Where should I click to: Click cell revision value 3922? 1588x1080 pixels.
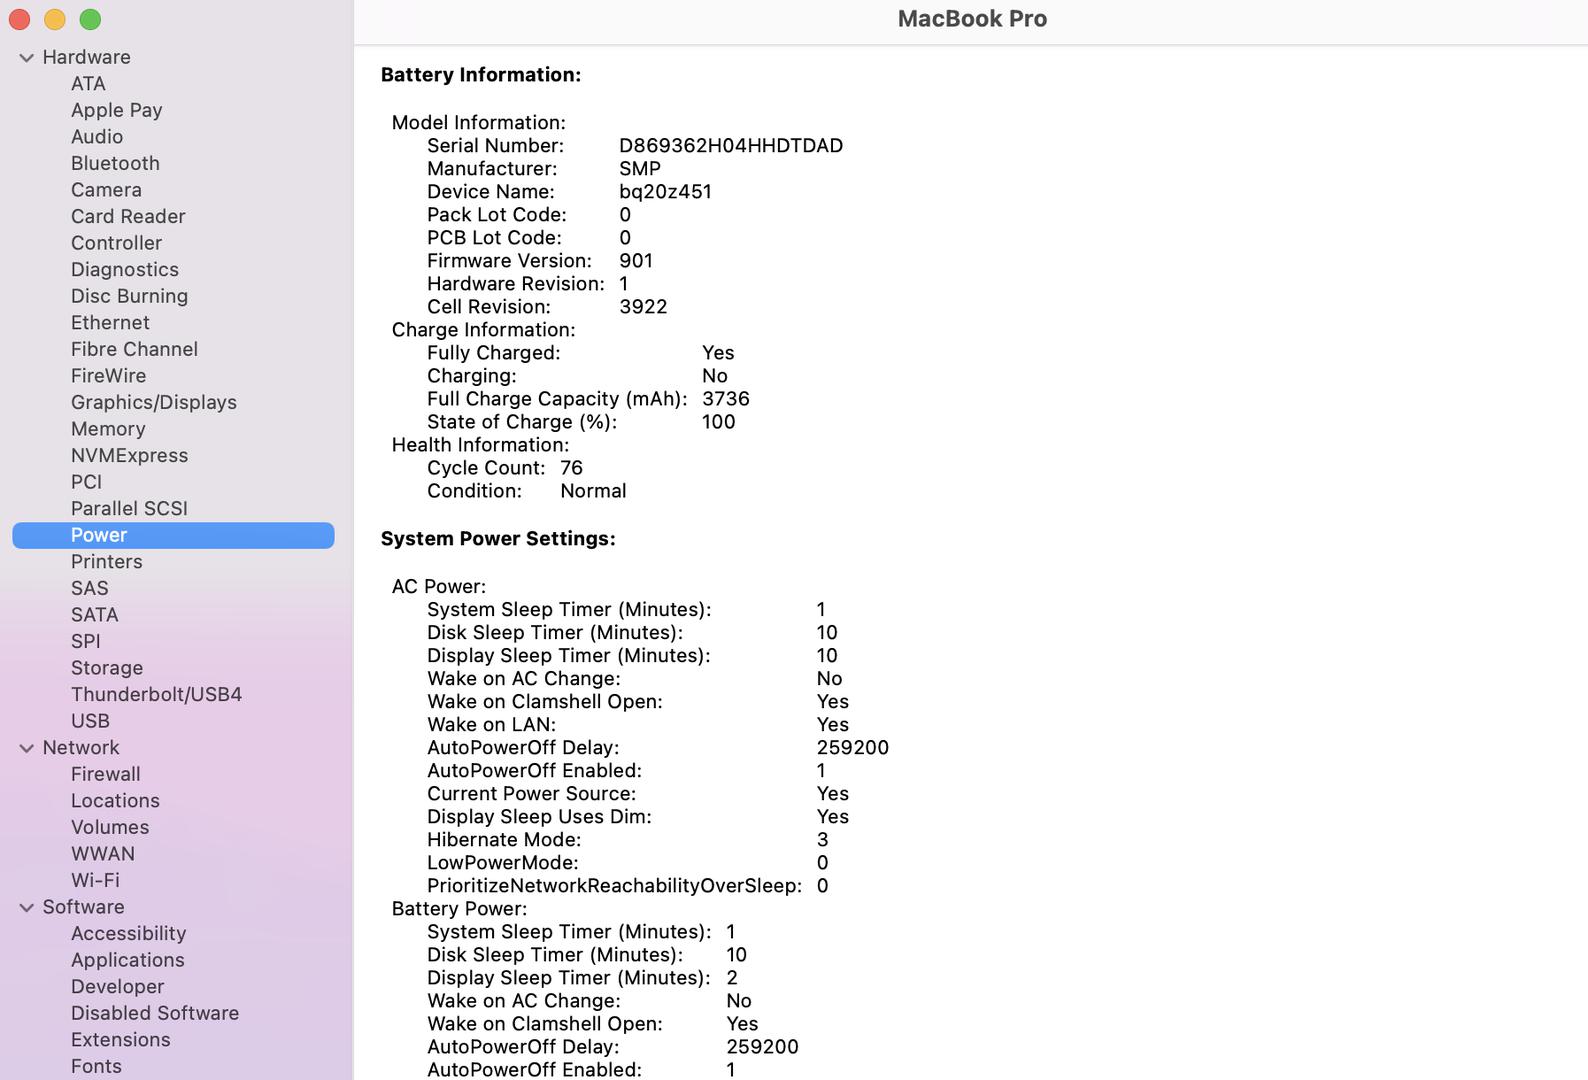643,307
